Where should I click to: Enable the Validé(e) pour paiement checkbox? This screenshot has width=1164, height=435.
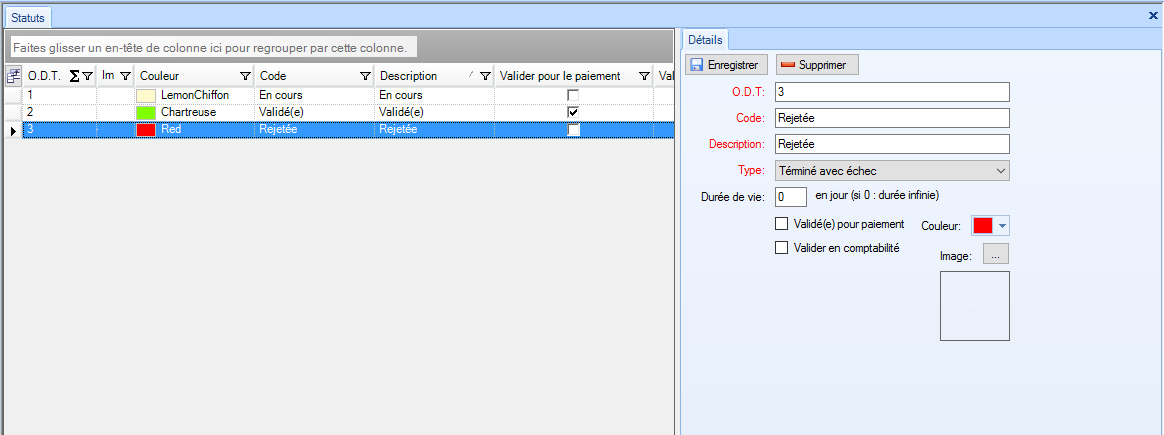coord(782,224)
